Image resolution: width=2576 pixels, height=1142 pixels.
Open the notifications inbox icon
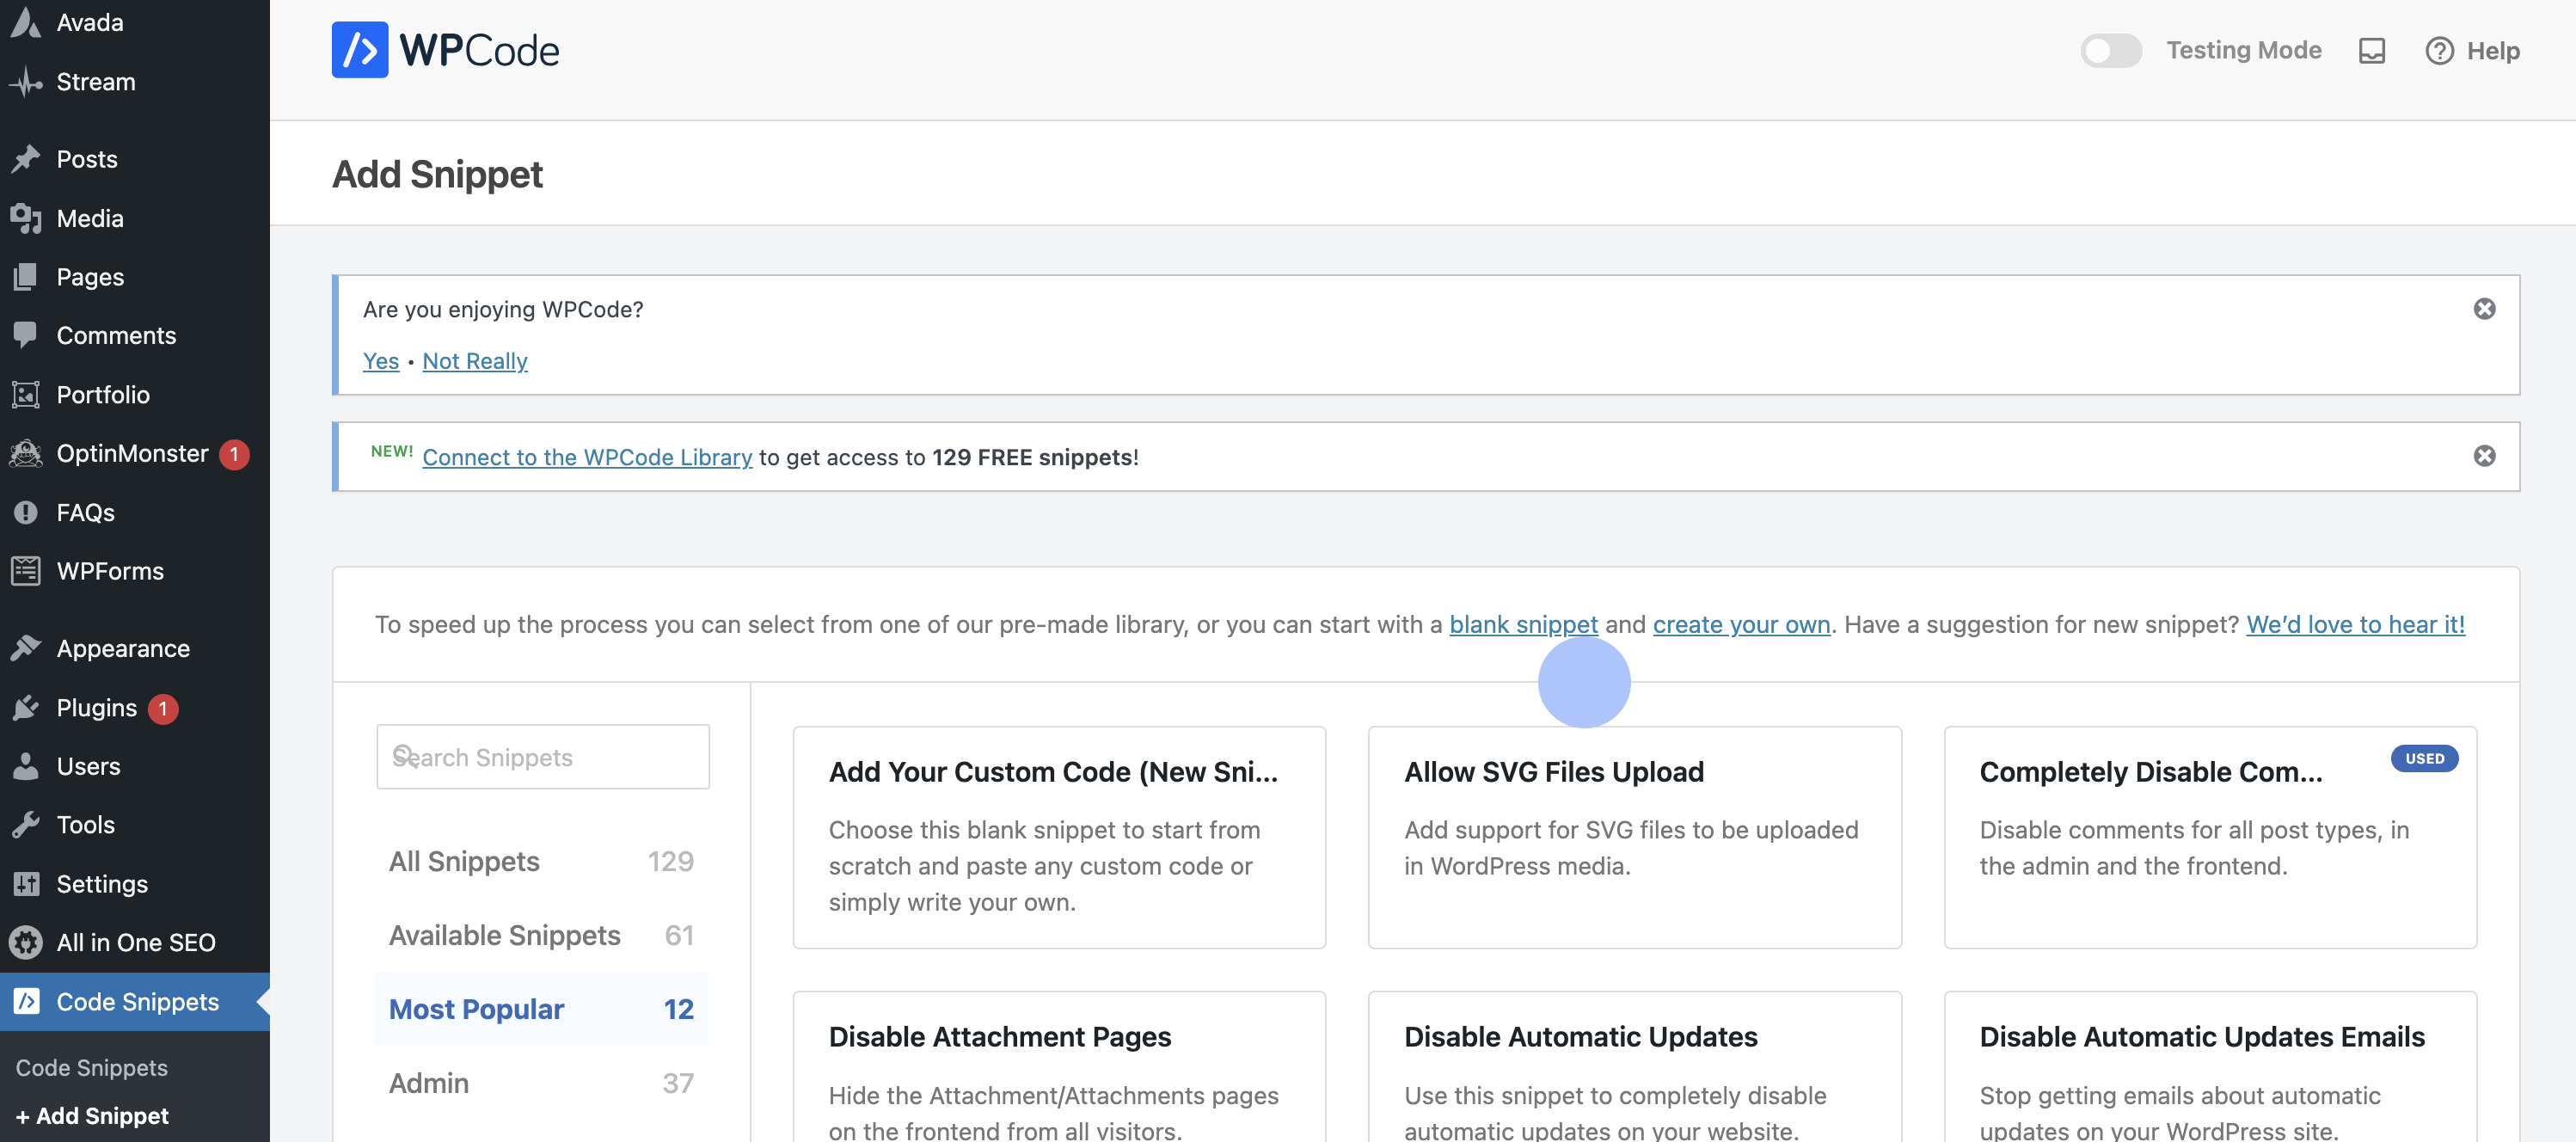pos(2371,51)
